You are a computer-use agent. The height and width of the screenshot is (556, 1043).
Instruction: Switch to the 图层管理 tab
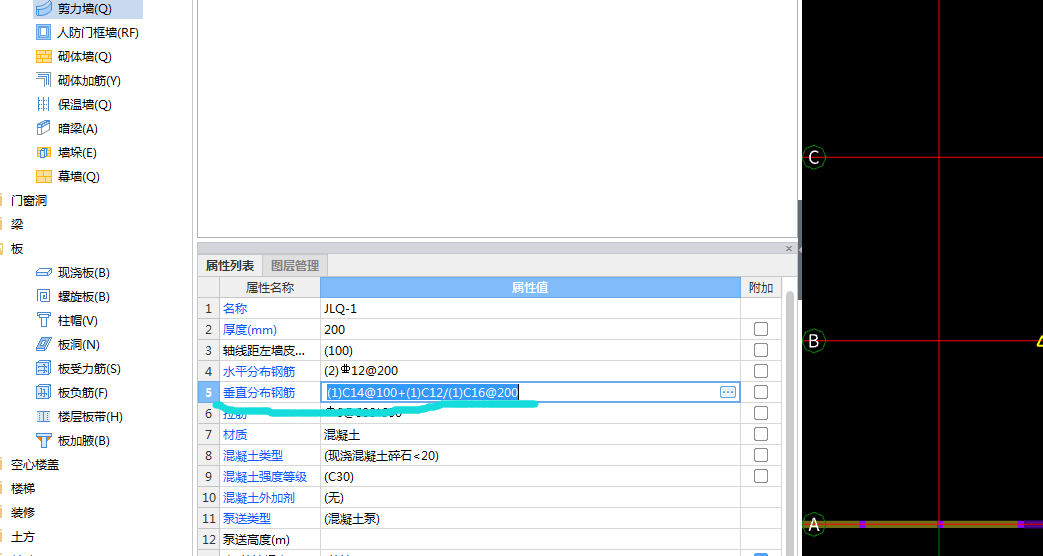[x=295, y=266]
